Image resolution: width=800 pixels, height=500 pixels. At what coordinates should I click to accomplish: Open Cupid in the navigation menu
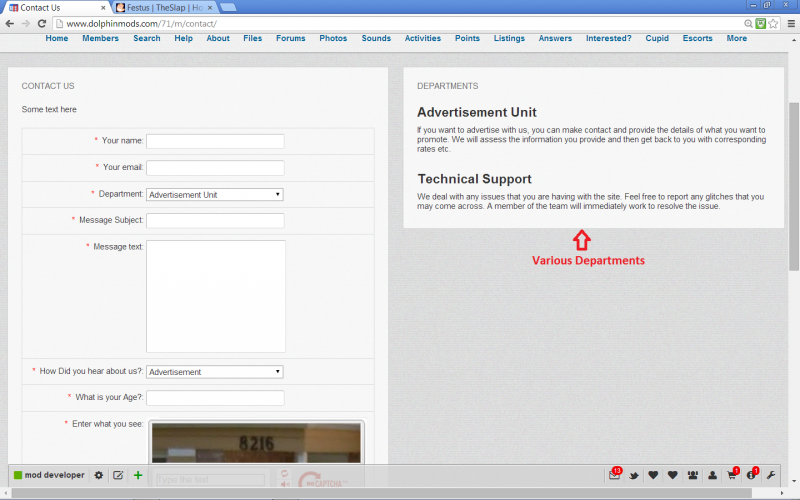(657, 38)
